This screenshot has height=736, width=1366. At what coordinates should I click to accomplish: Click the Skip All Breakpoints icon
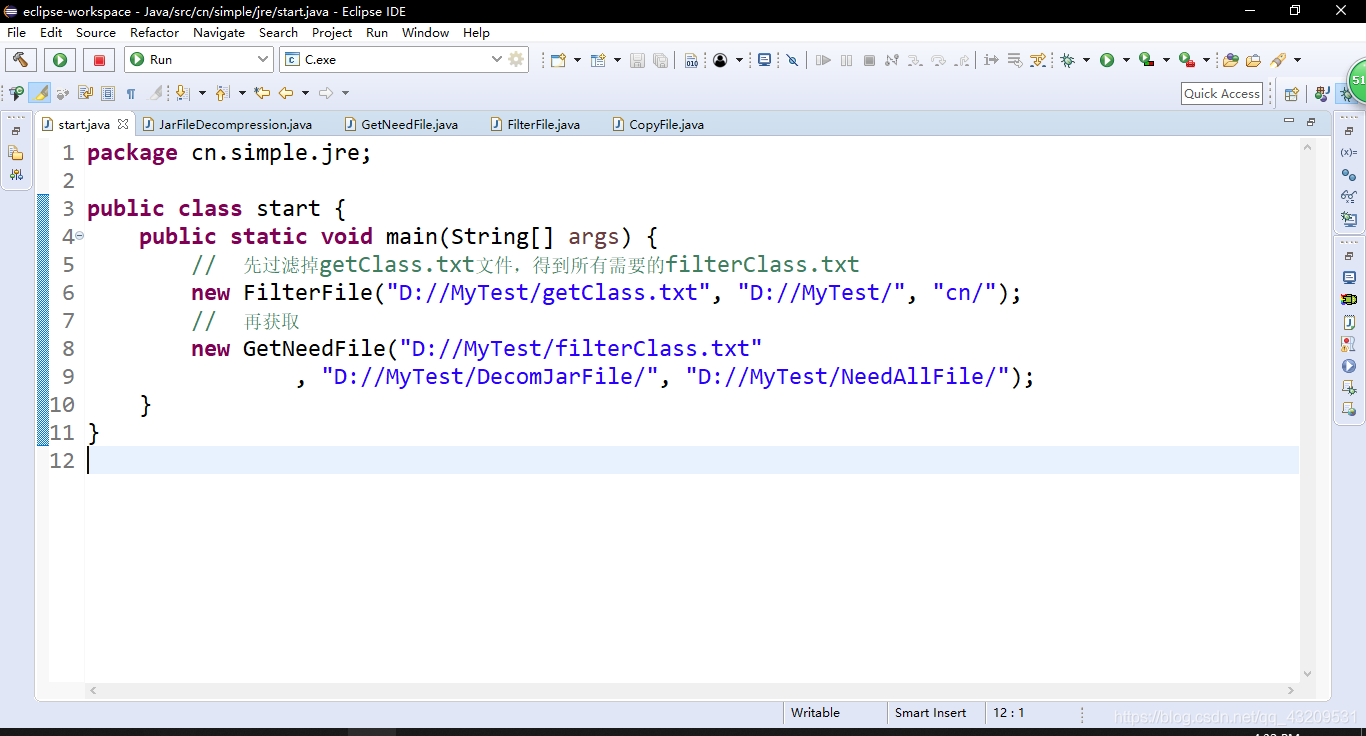(792, 60)
